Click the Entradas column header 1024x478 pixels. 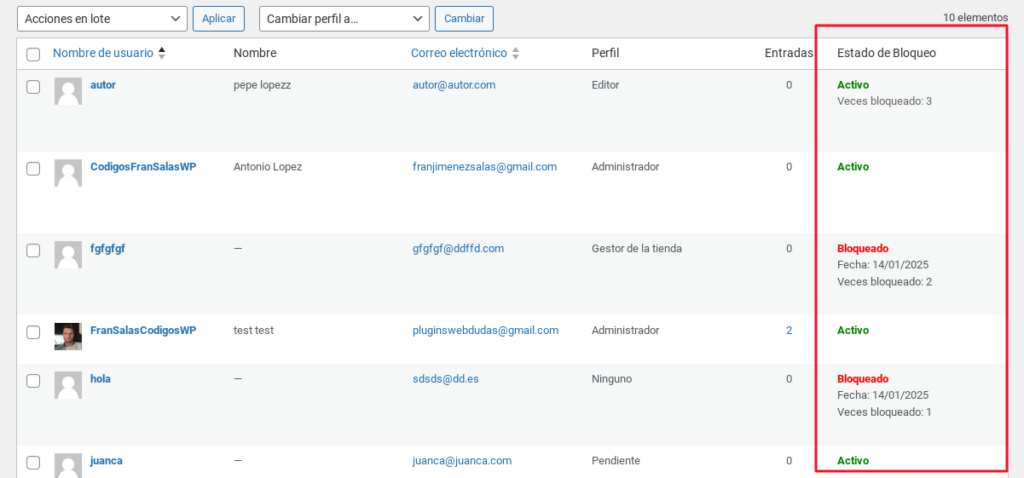789,53
